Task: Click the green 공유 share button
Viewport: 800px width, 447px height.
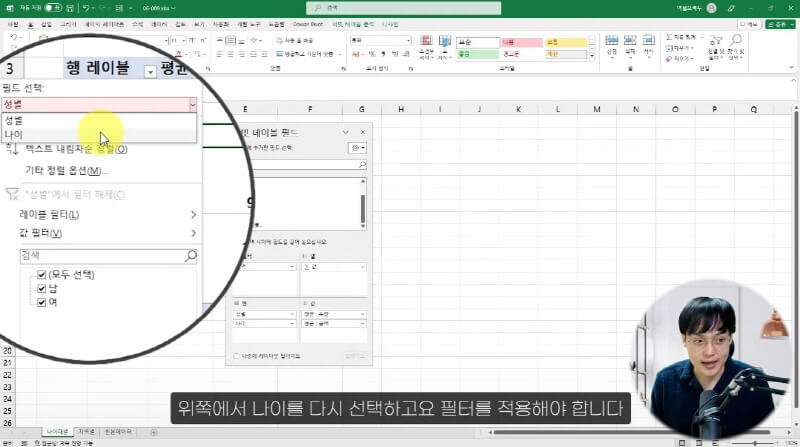Action: pyautogui.click(x=780, y=24)
